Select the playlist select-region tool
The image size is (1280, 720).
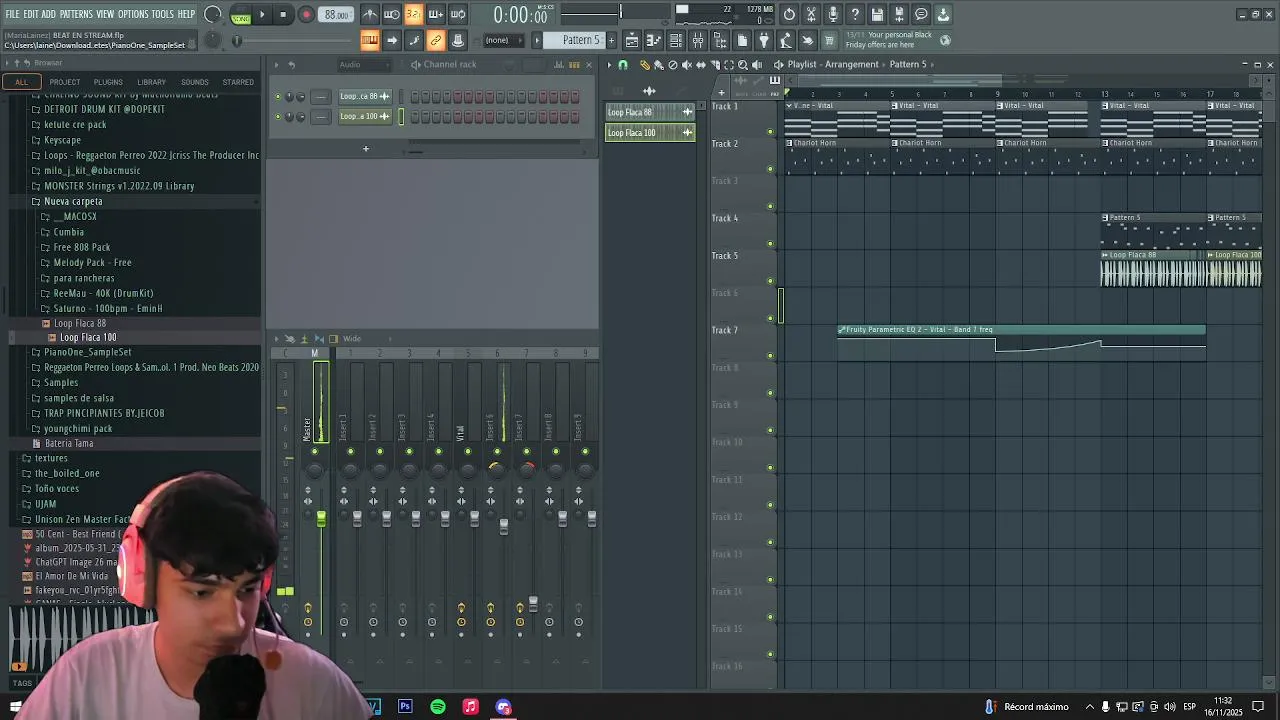(x=728, y=65)
